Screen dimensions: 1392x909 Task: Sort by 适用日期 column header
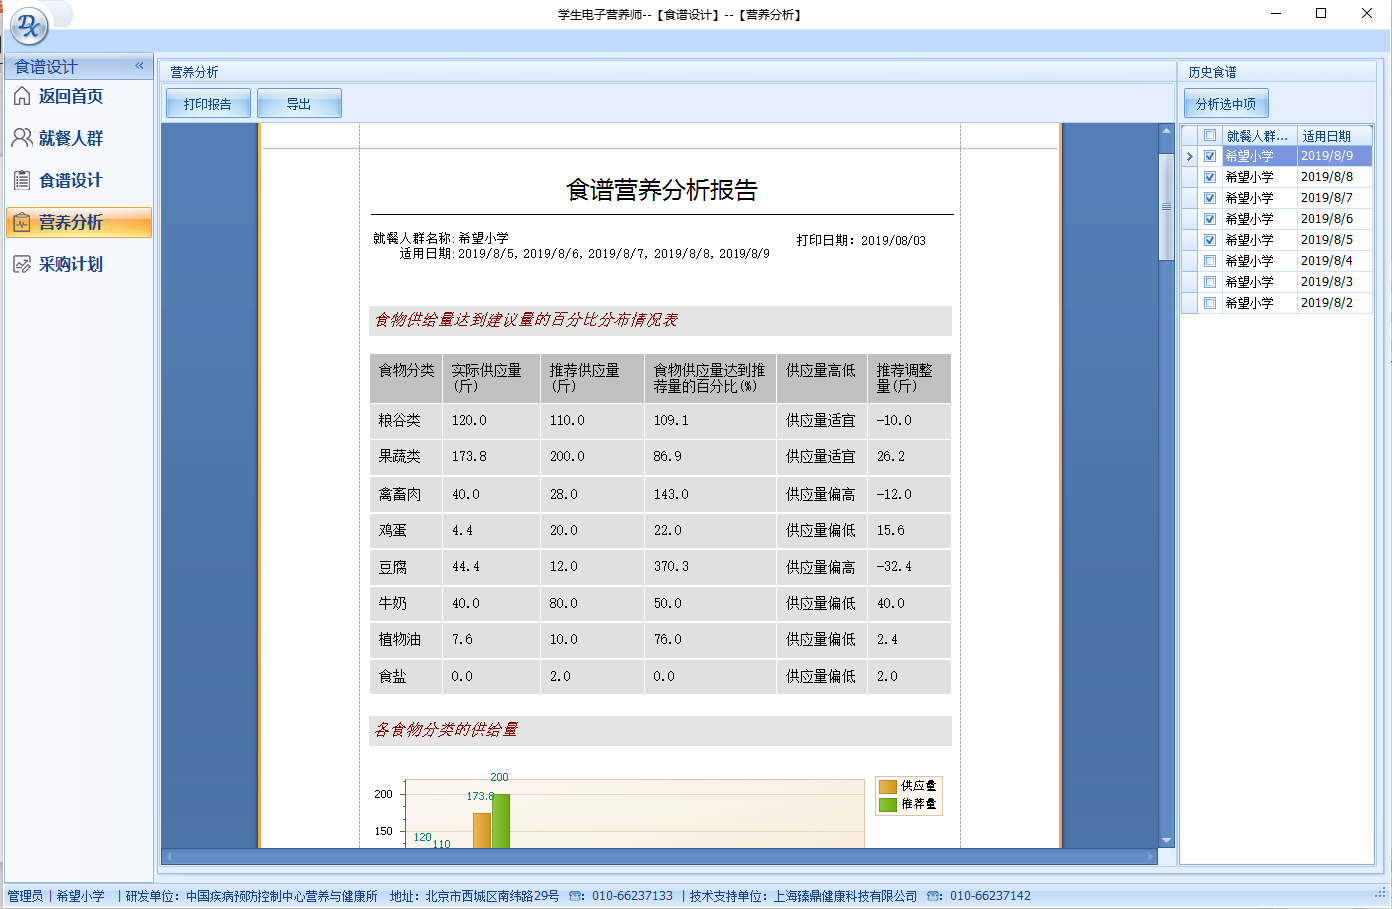pos(1334,135)
